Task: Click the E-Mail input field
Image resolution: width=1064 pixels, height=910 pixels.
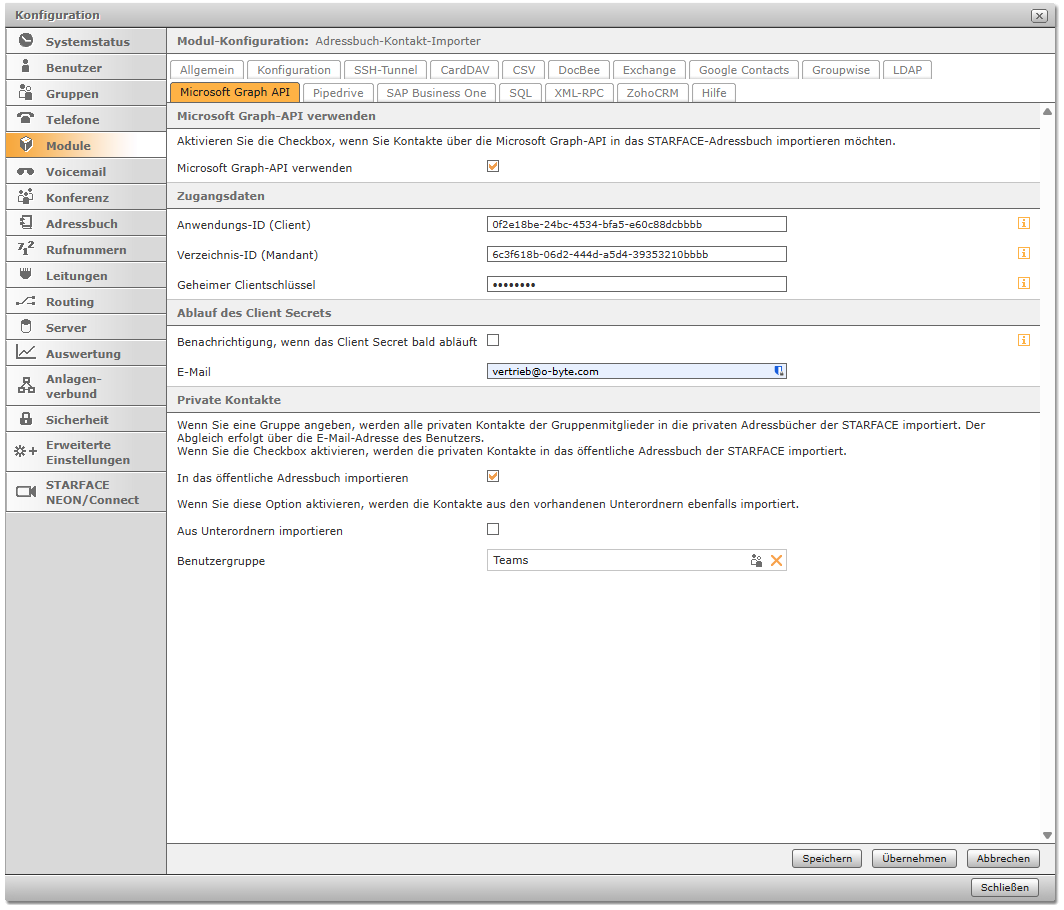Action: tap(630, 371)
